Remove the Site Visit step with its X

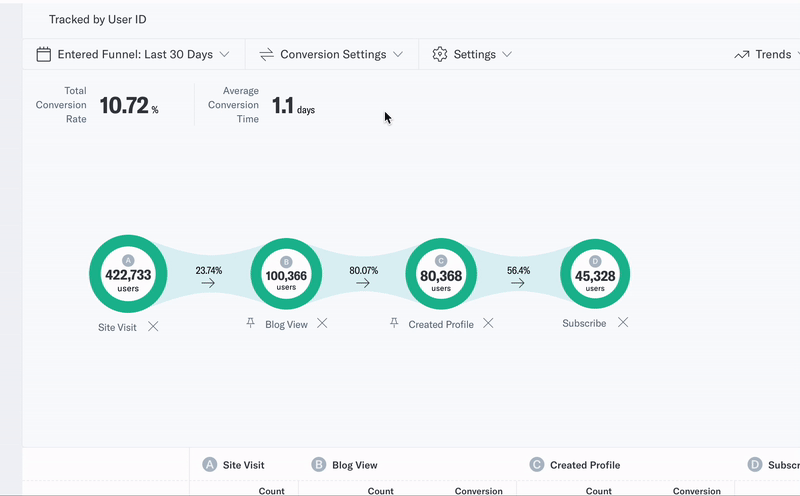click(x=153, y=327)
